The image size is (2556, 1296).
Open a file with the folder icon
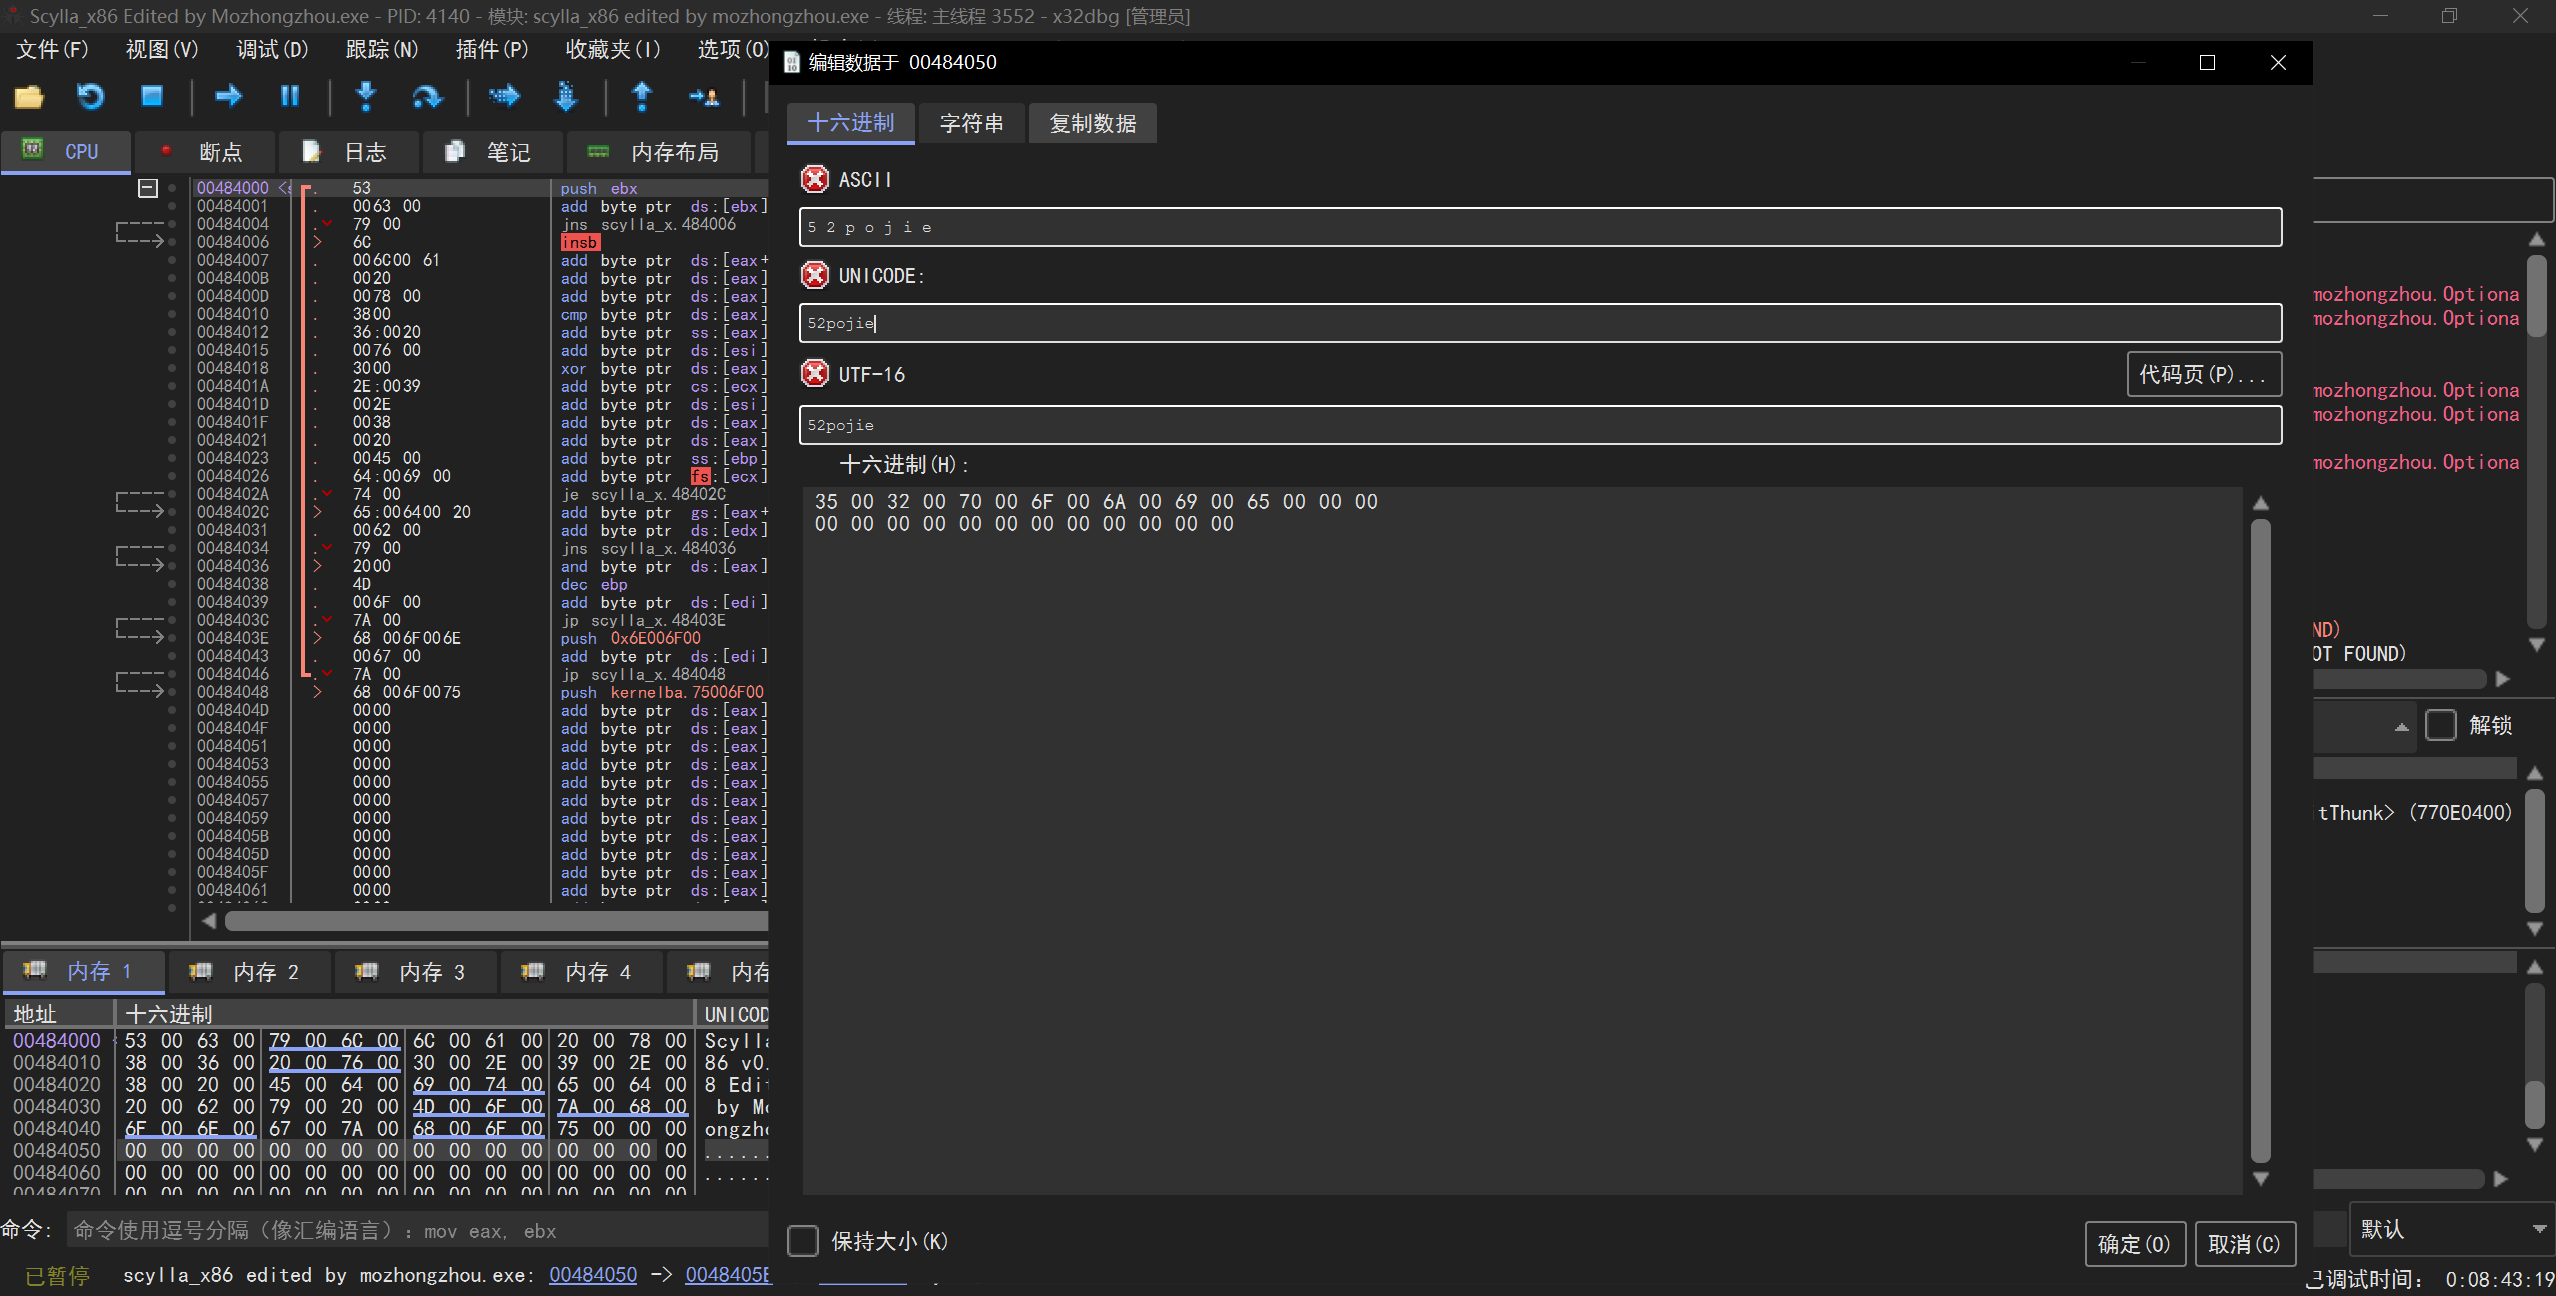pyautogui.click(x=29, y=97)
